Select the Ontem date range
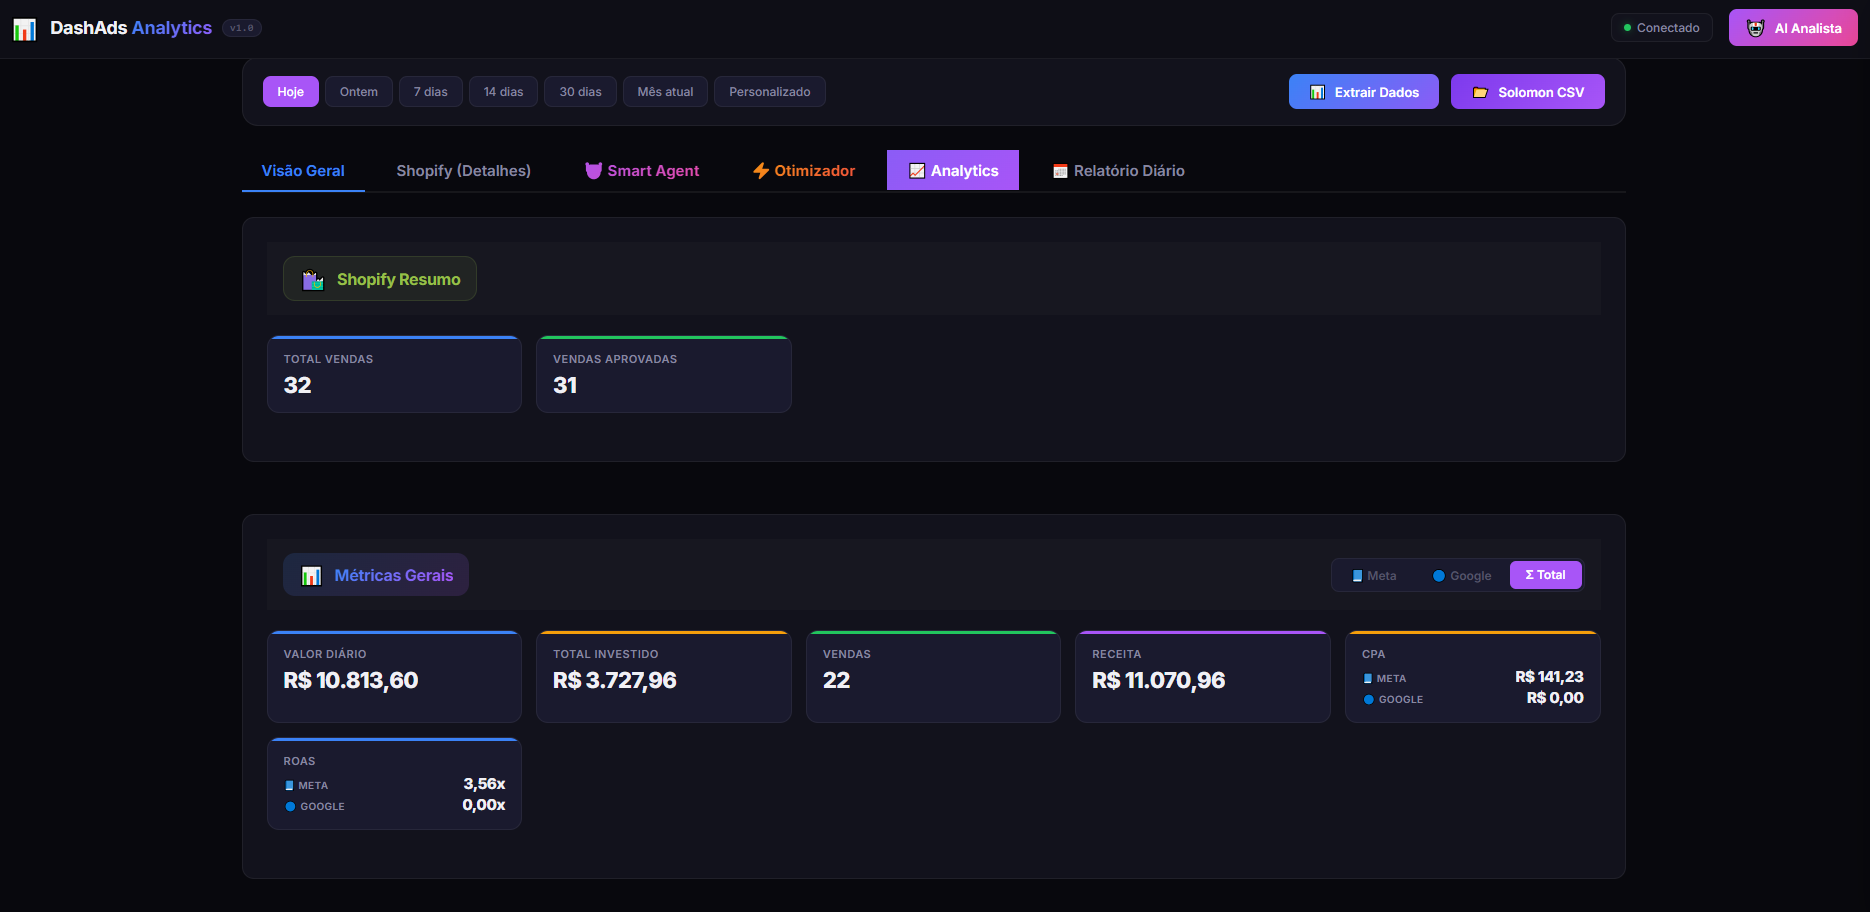The height and width of the screenshot is (912, 1870). click(x=359, y=92)
